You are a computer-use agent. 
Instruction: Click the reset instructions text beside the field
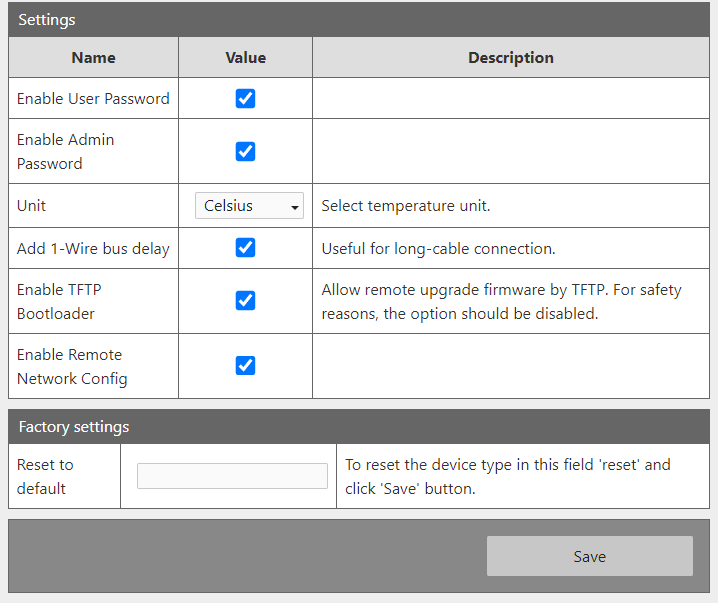pos(507,476)
